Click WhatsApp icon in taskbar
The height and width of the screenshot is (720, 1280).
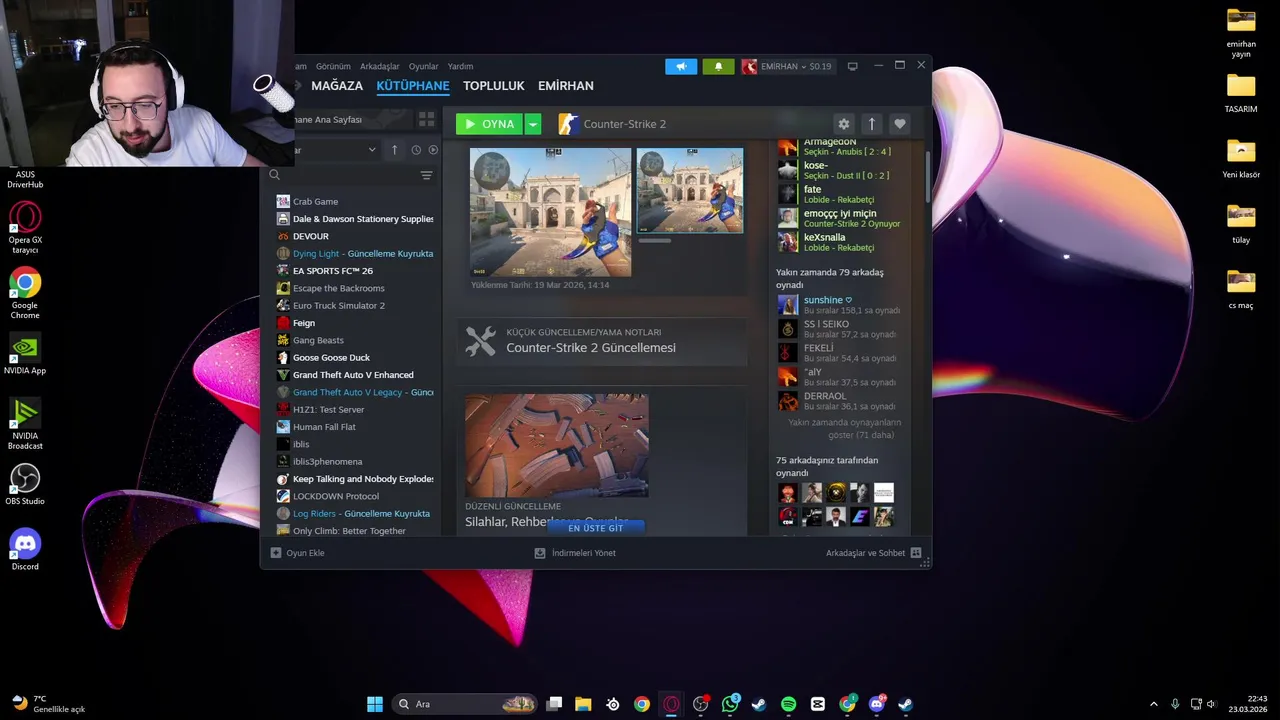730,704
